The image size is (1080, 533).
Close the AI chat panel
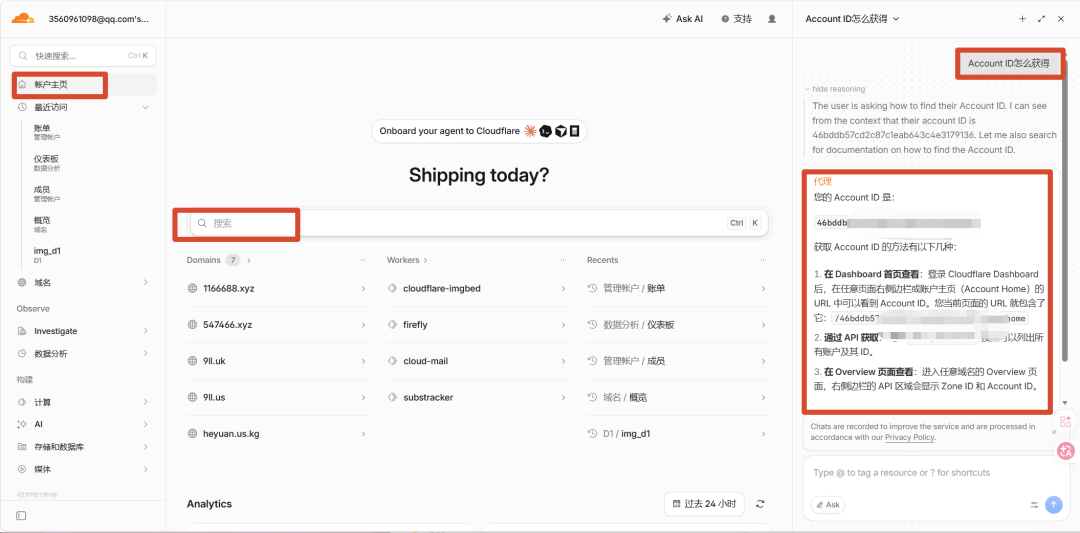(1061, 19)
